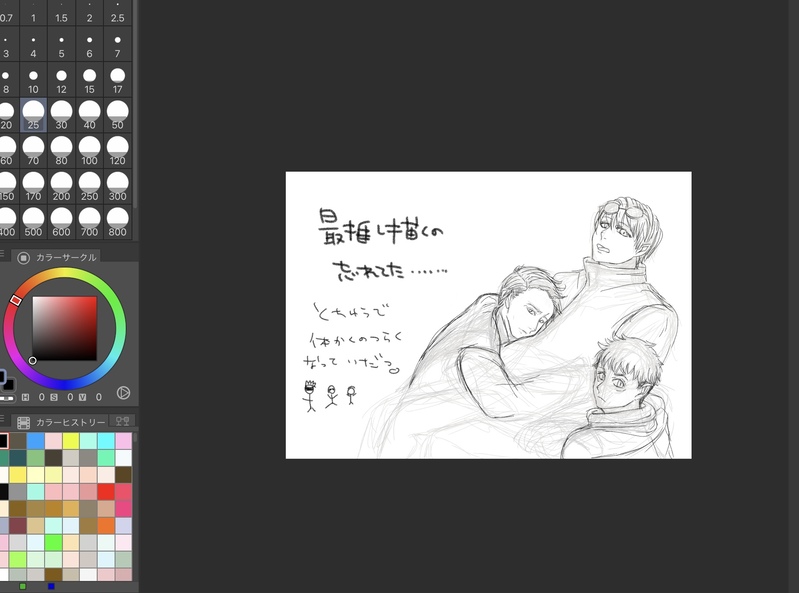Click the S value field

(70, 397)
